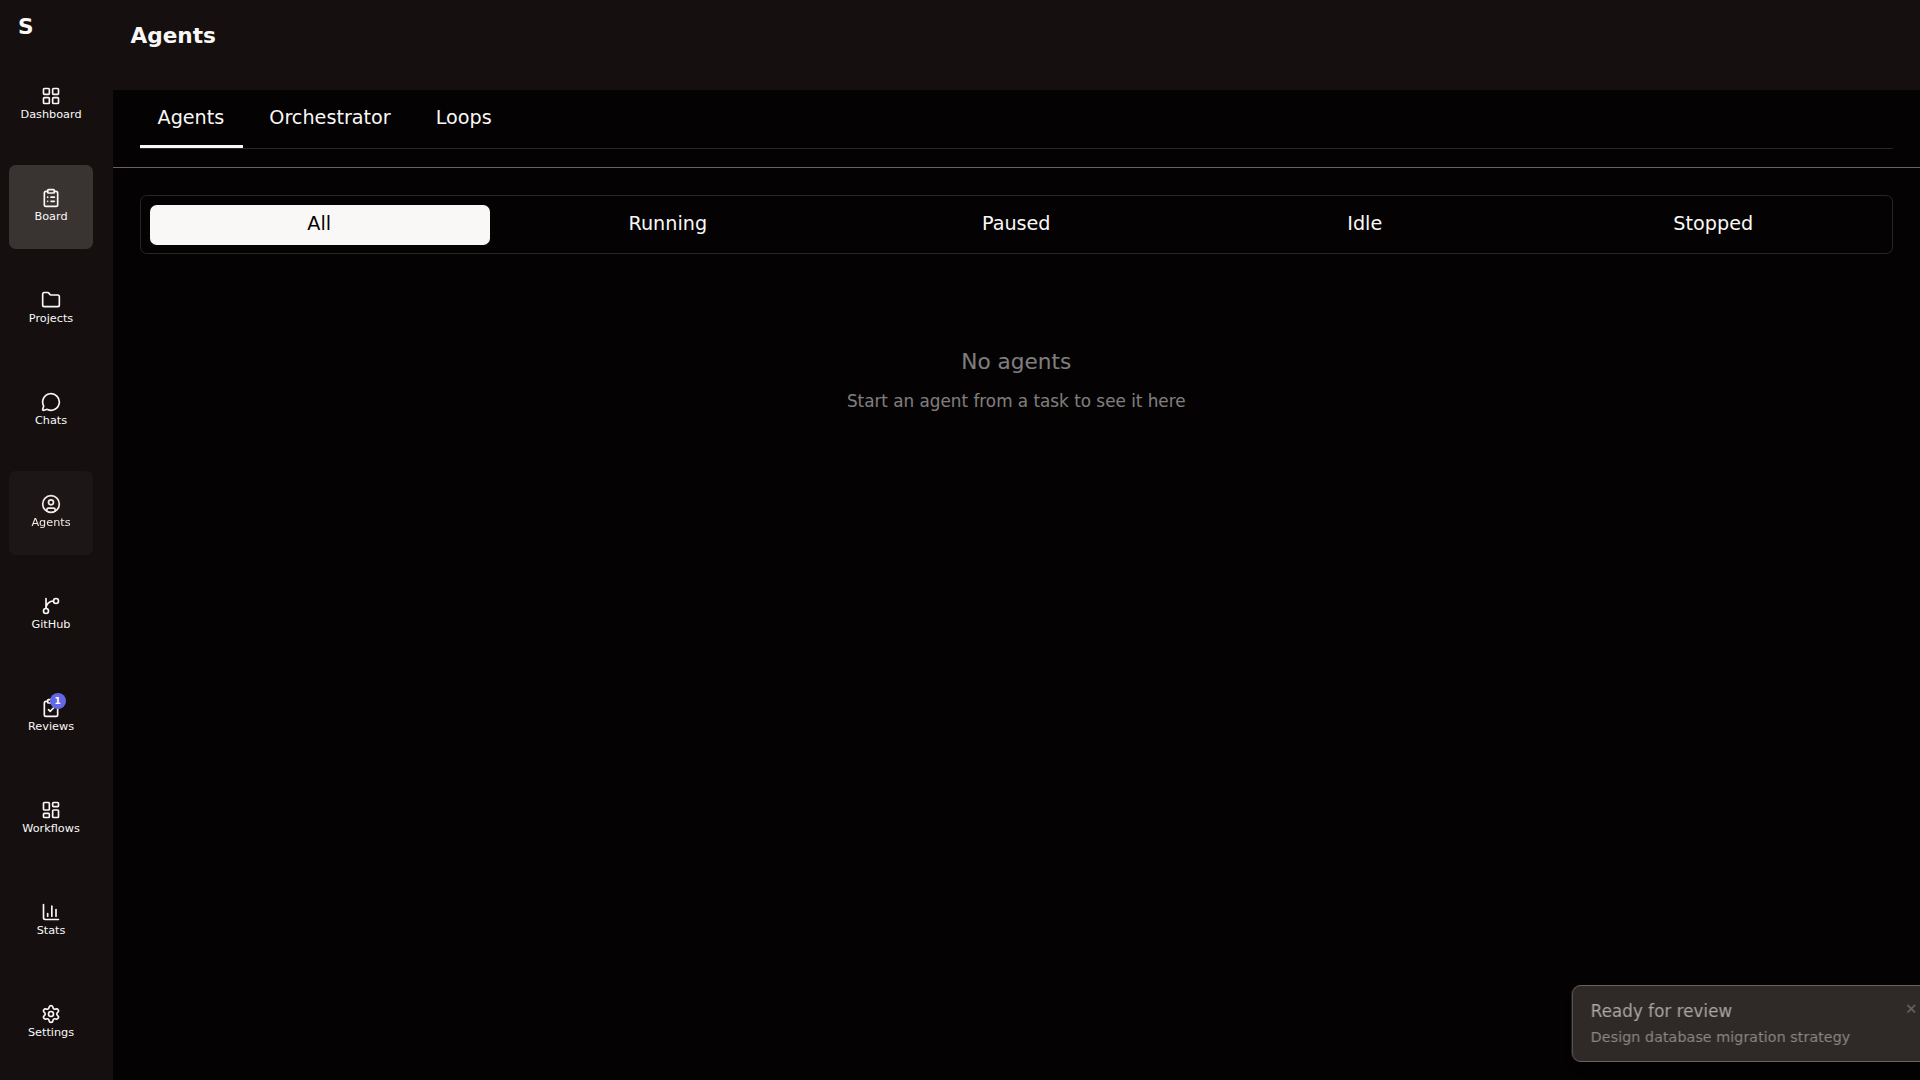Viewport: 1920px width, 1080px height.
Task: Open the Dashboard panel
Action: 50,103
